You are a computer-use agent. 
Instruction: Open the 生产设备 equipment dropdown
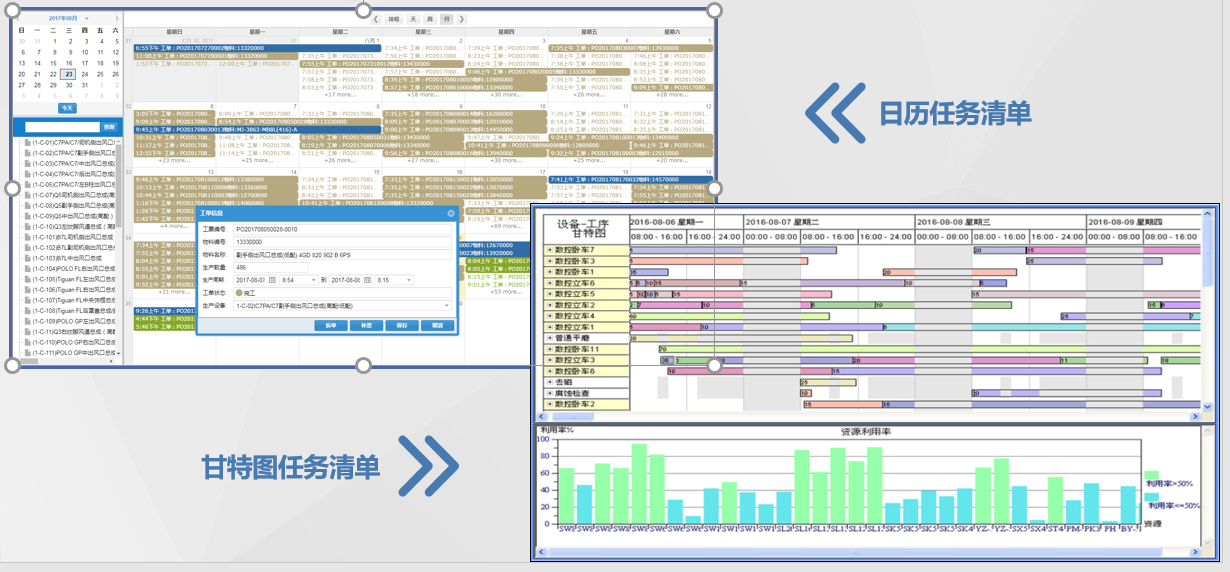click(x=446, y=306)
